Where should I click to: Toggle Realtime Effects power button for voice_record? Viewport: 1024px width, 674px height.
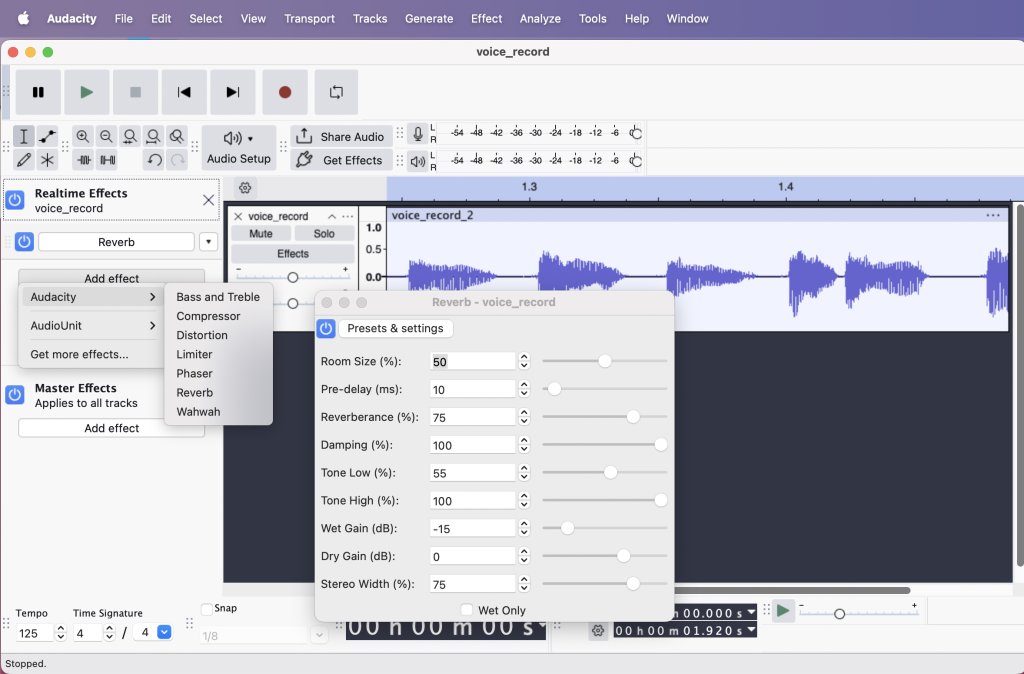tap(15, 201)
